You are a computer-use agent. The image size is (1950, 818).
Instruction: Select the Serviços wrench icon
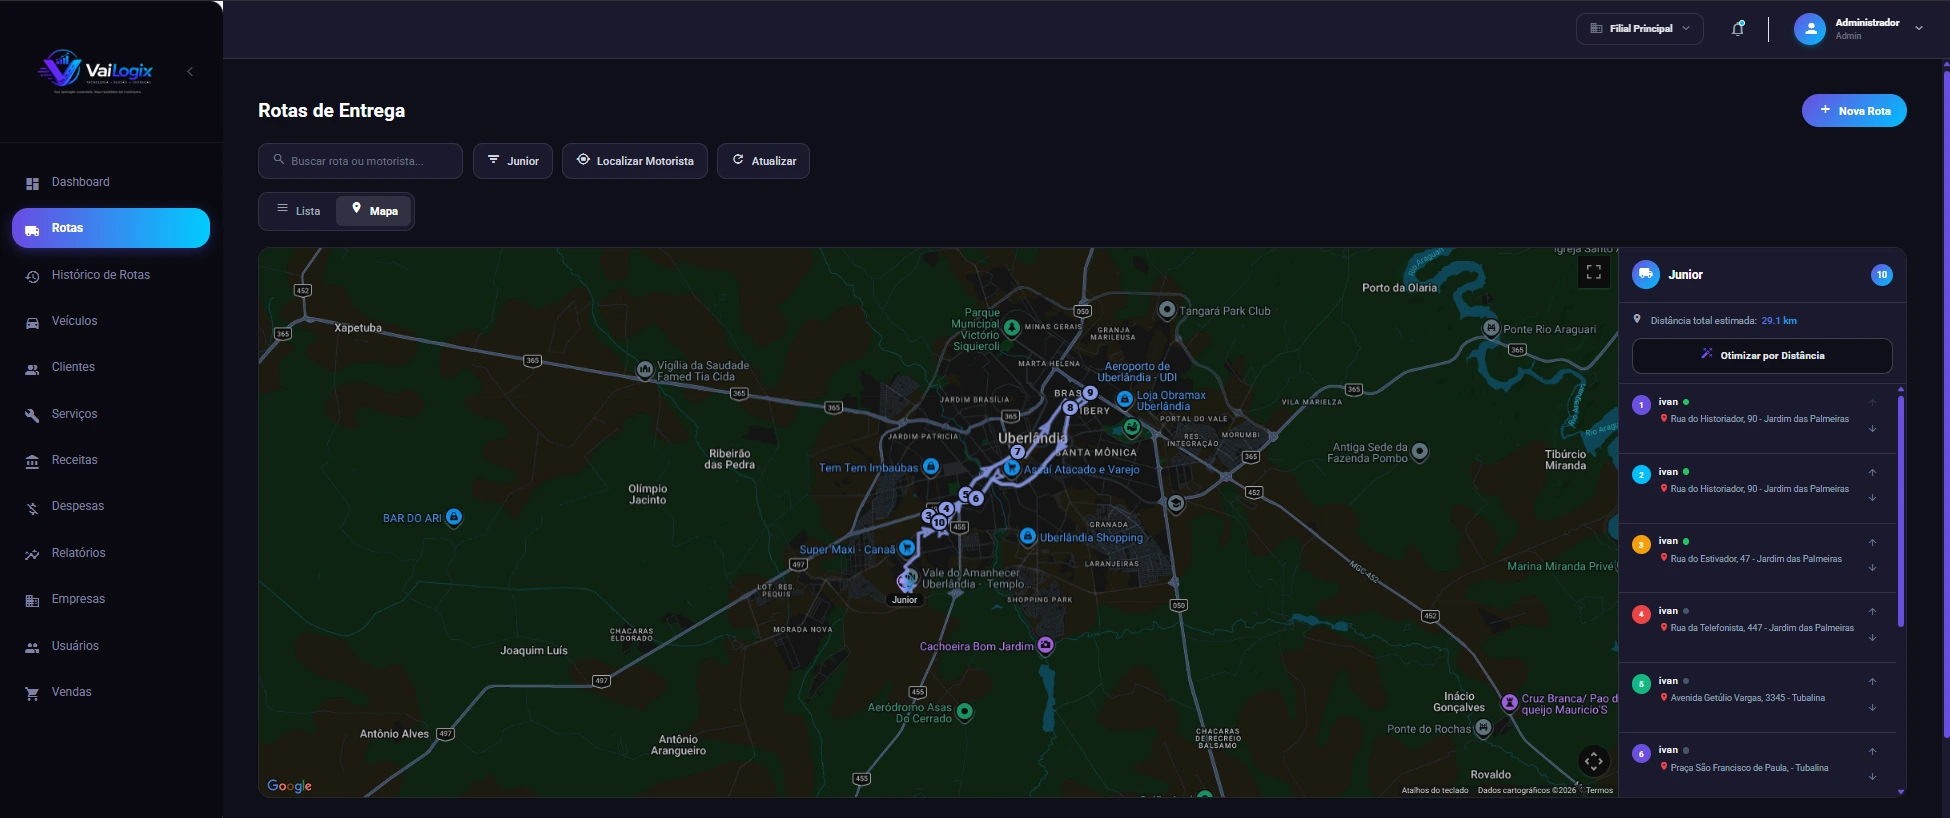pos(32,415)
